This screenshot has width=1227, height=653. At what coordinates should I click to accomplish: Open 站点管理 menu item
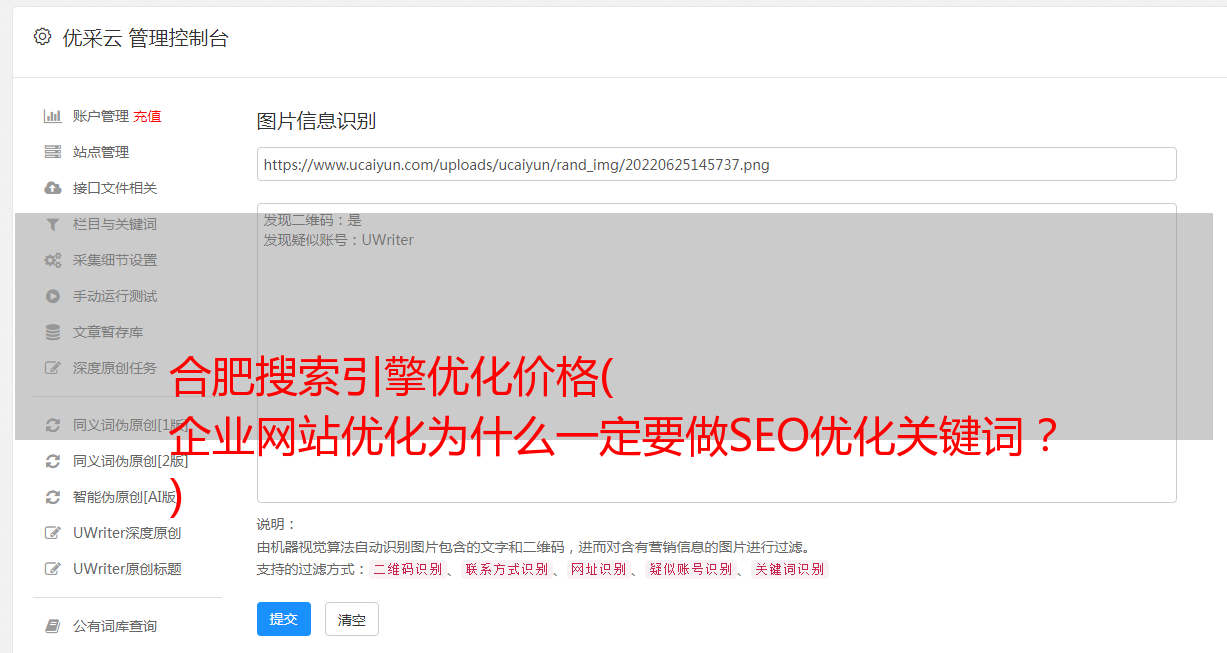[101, 152]
